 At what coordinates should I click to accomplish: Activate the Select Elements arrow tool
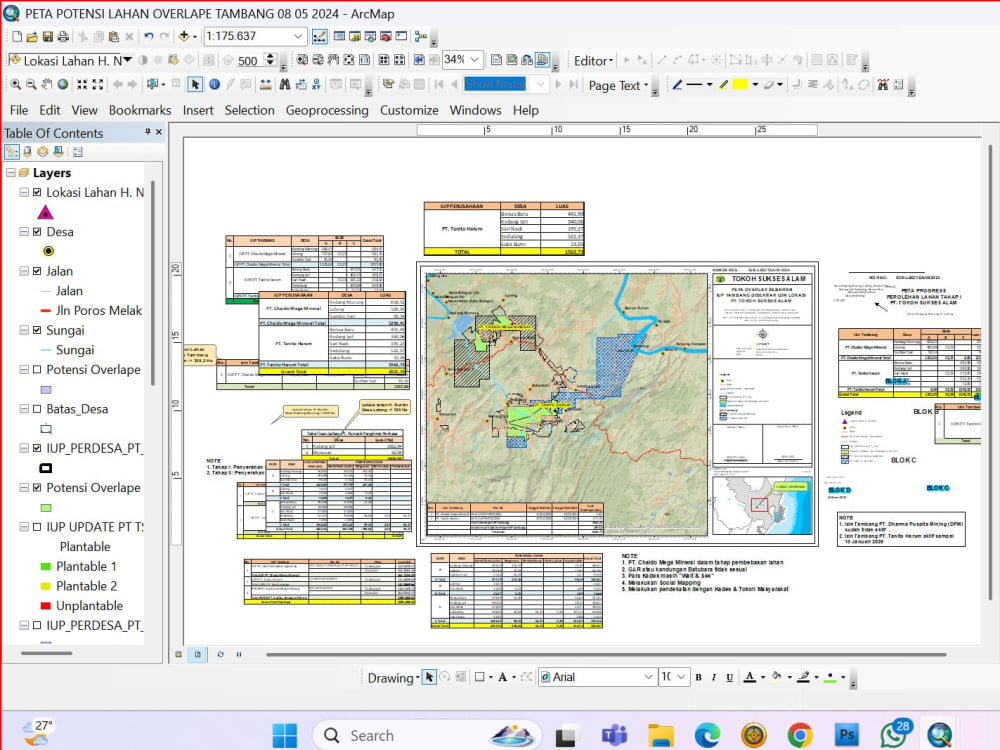coord(195,84)
